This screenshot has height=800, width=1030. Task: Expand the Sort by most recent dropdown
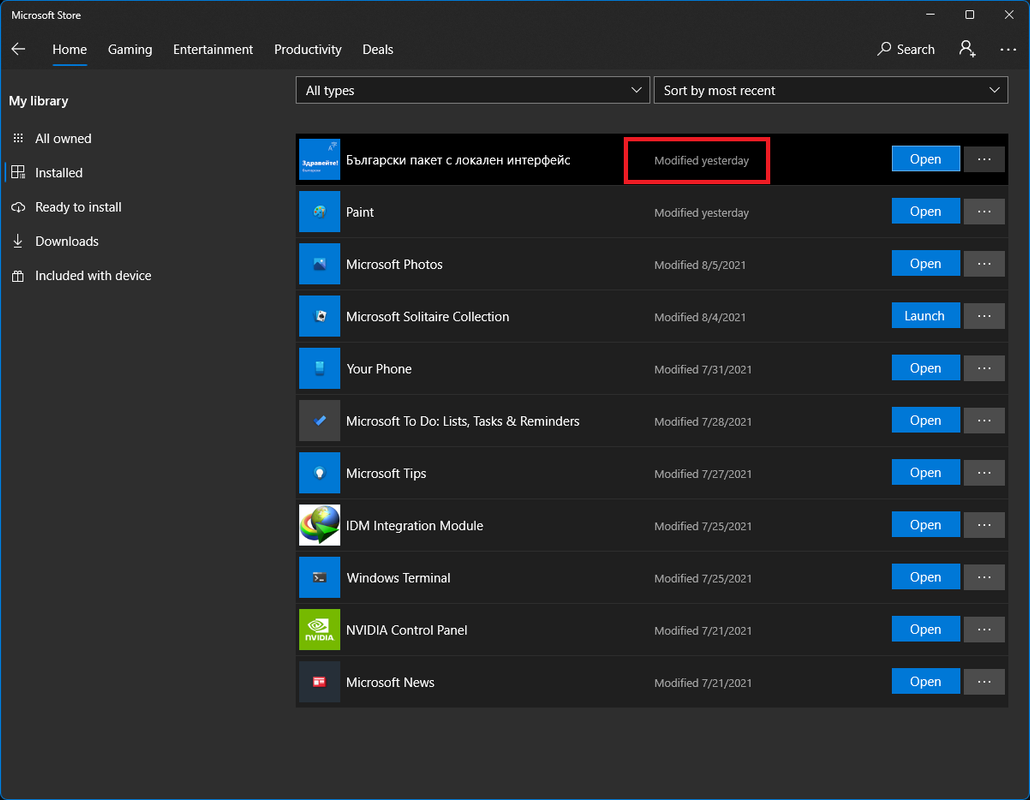(x=830, y=90)
